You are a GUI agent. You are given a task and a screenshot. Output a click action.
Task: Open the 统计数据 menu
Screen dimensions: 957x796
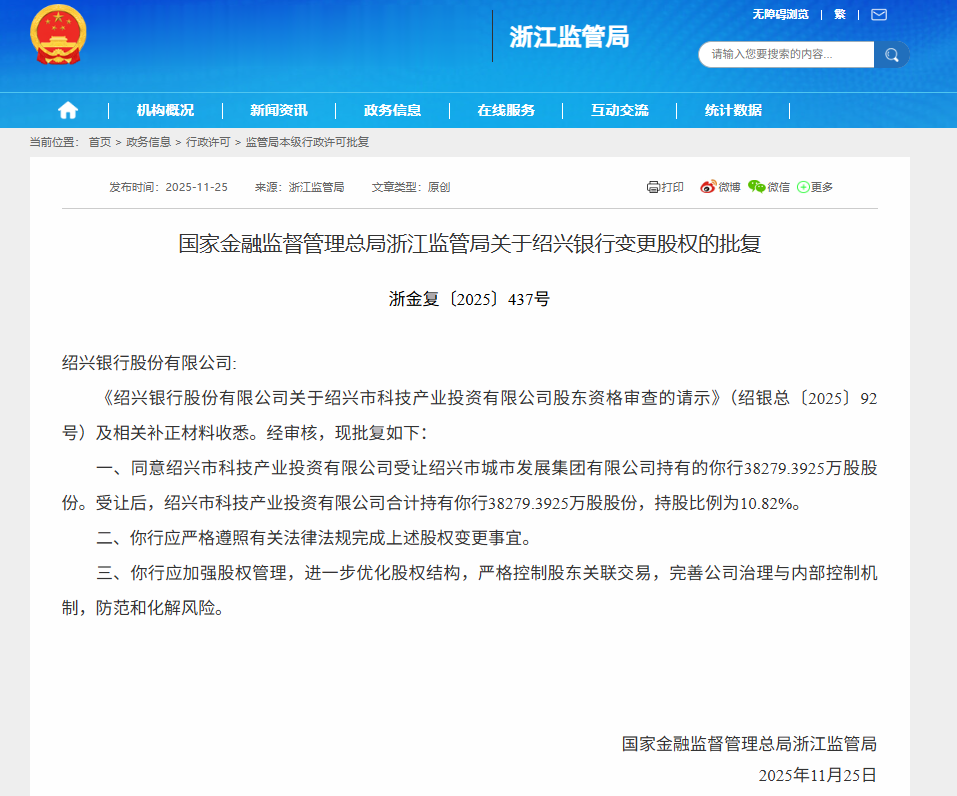[733, 110]
